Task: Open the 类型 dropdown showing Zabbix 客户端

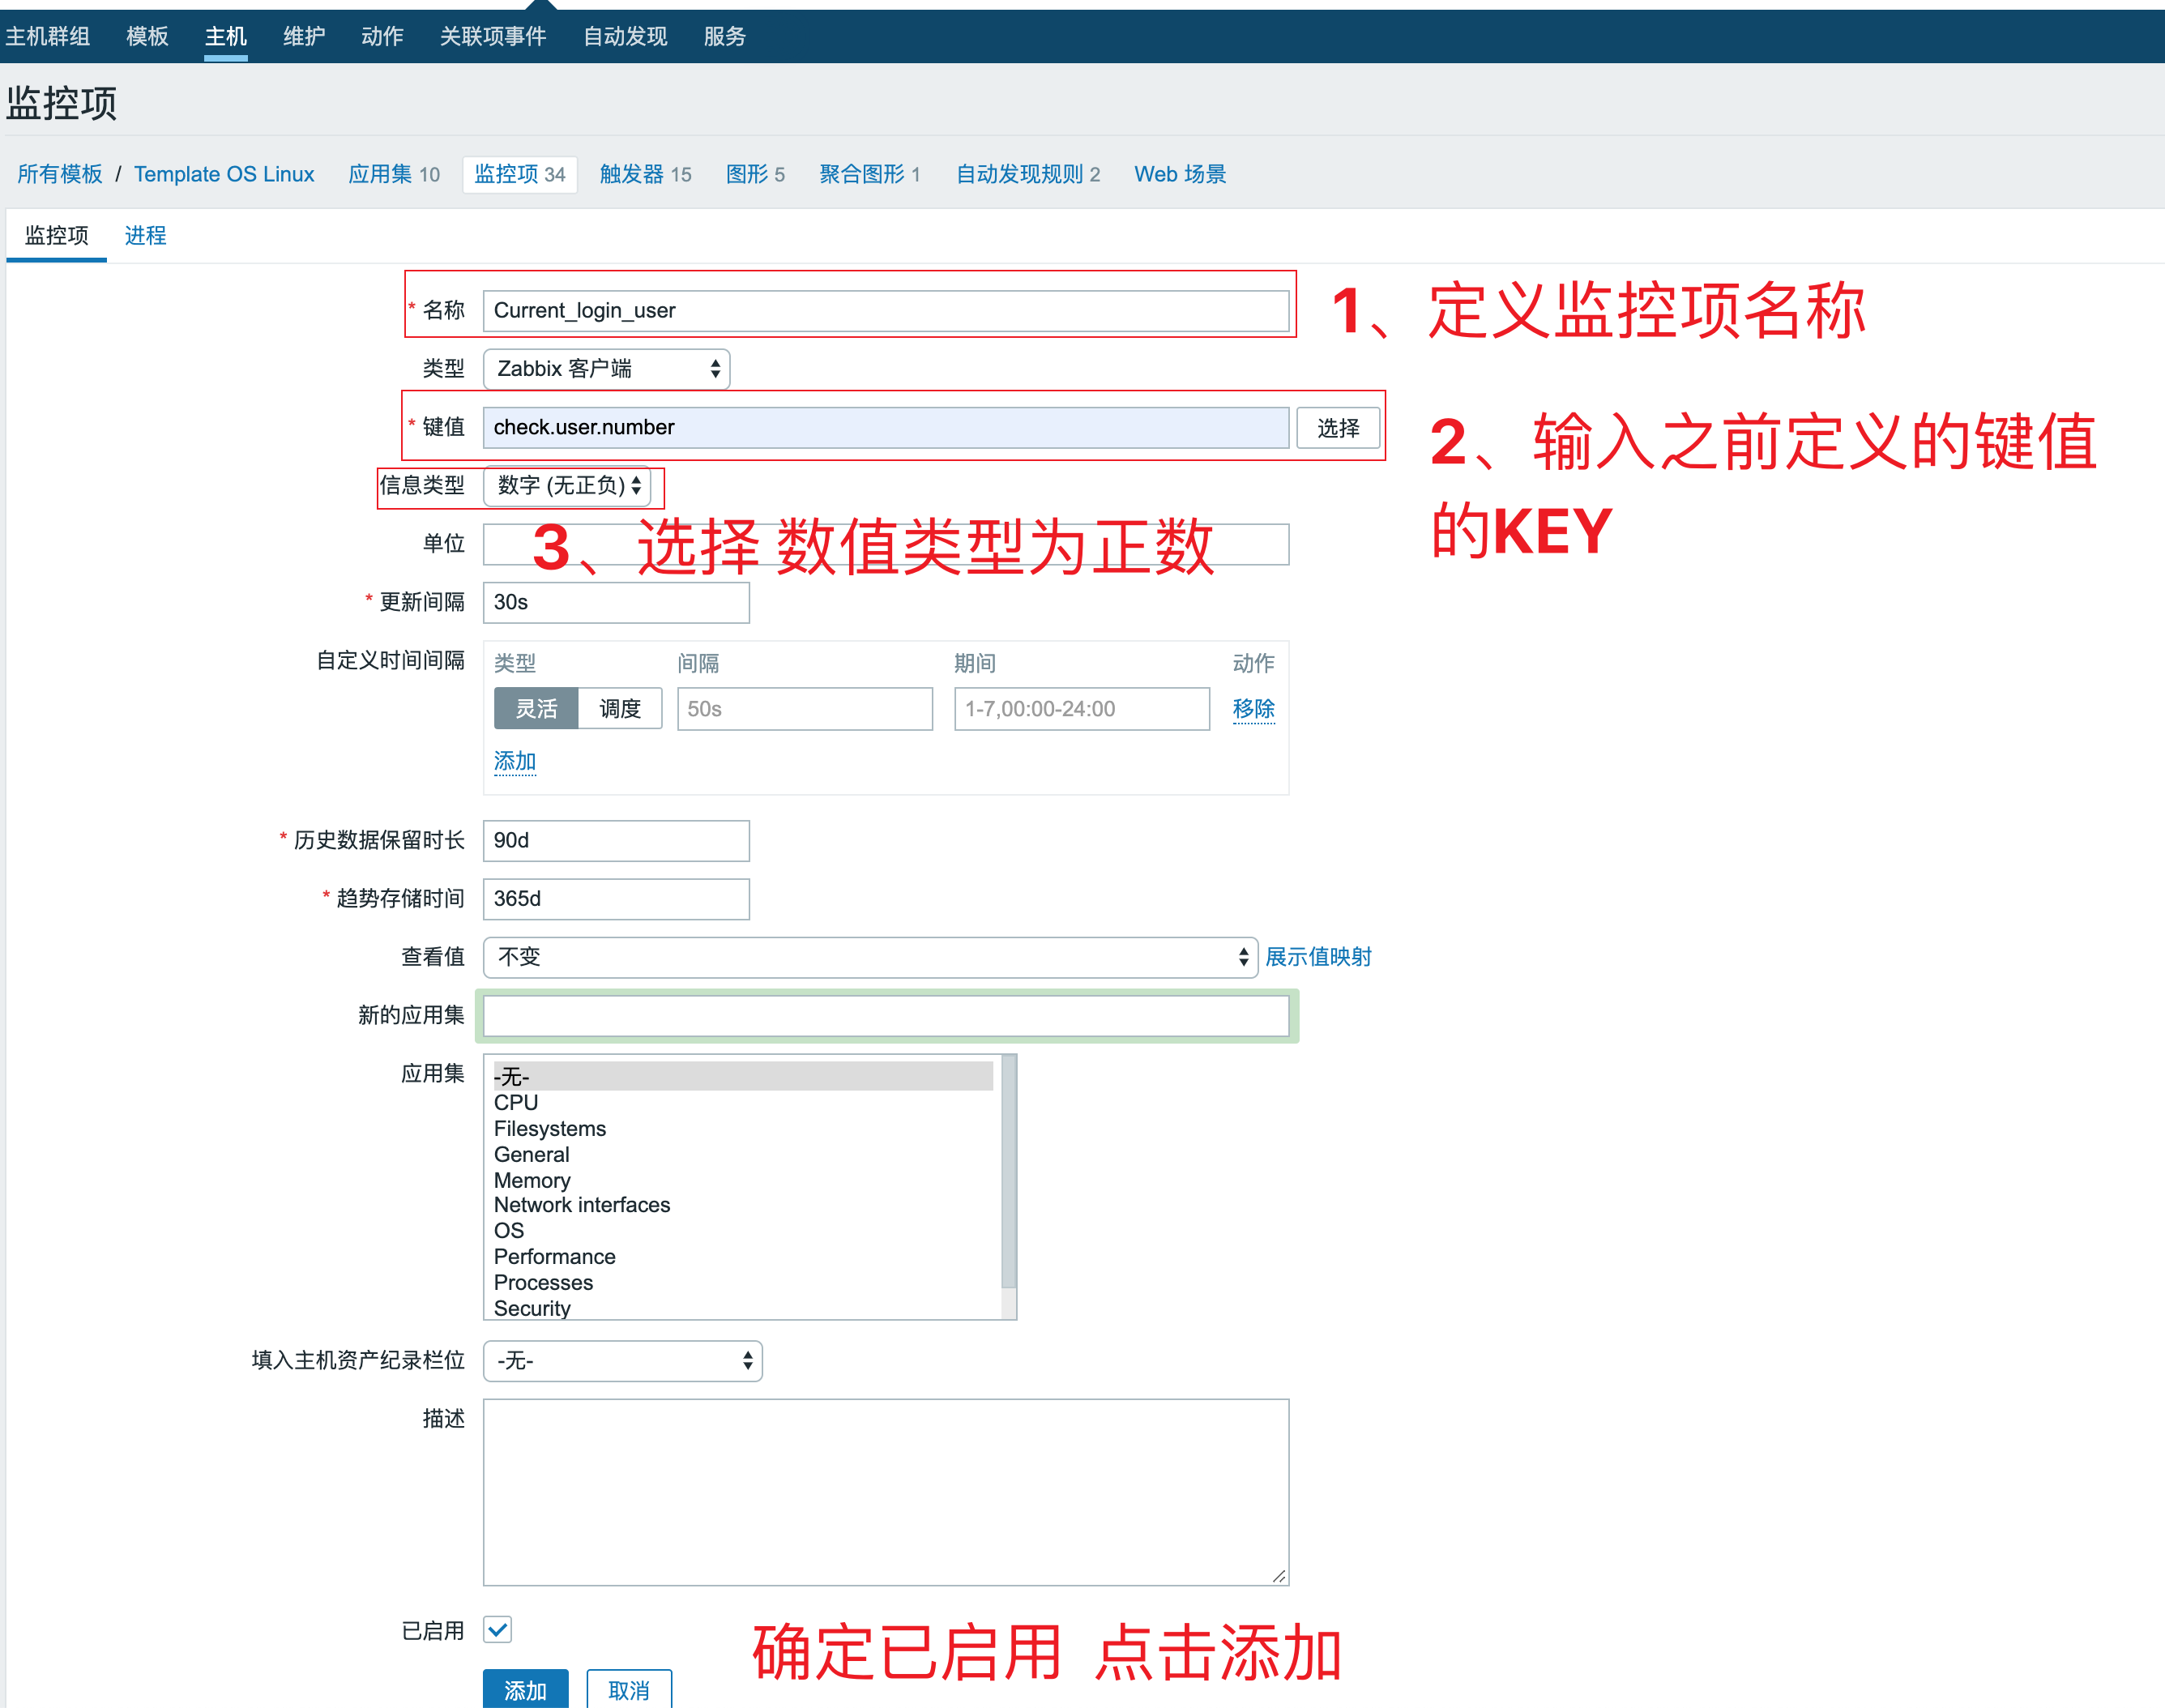Action: [x=605, y=368]
